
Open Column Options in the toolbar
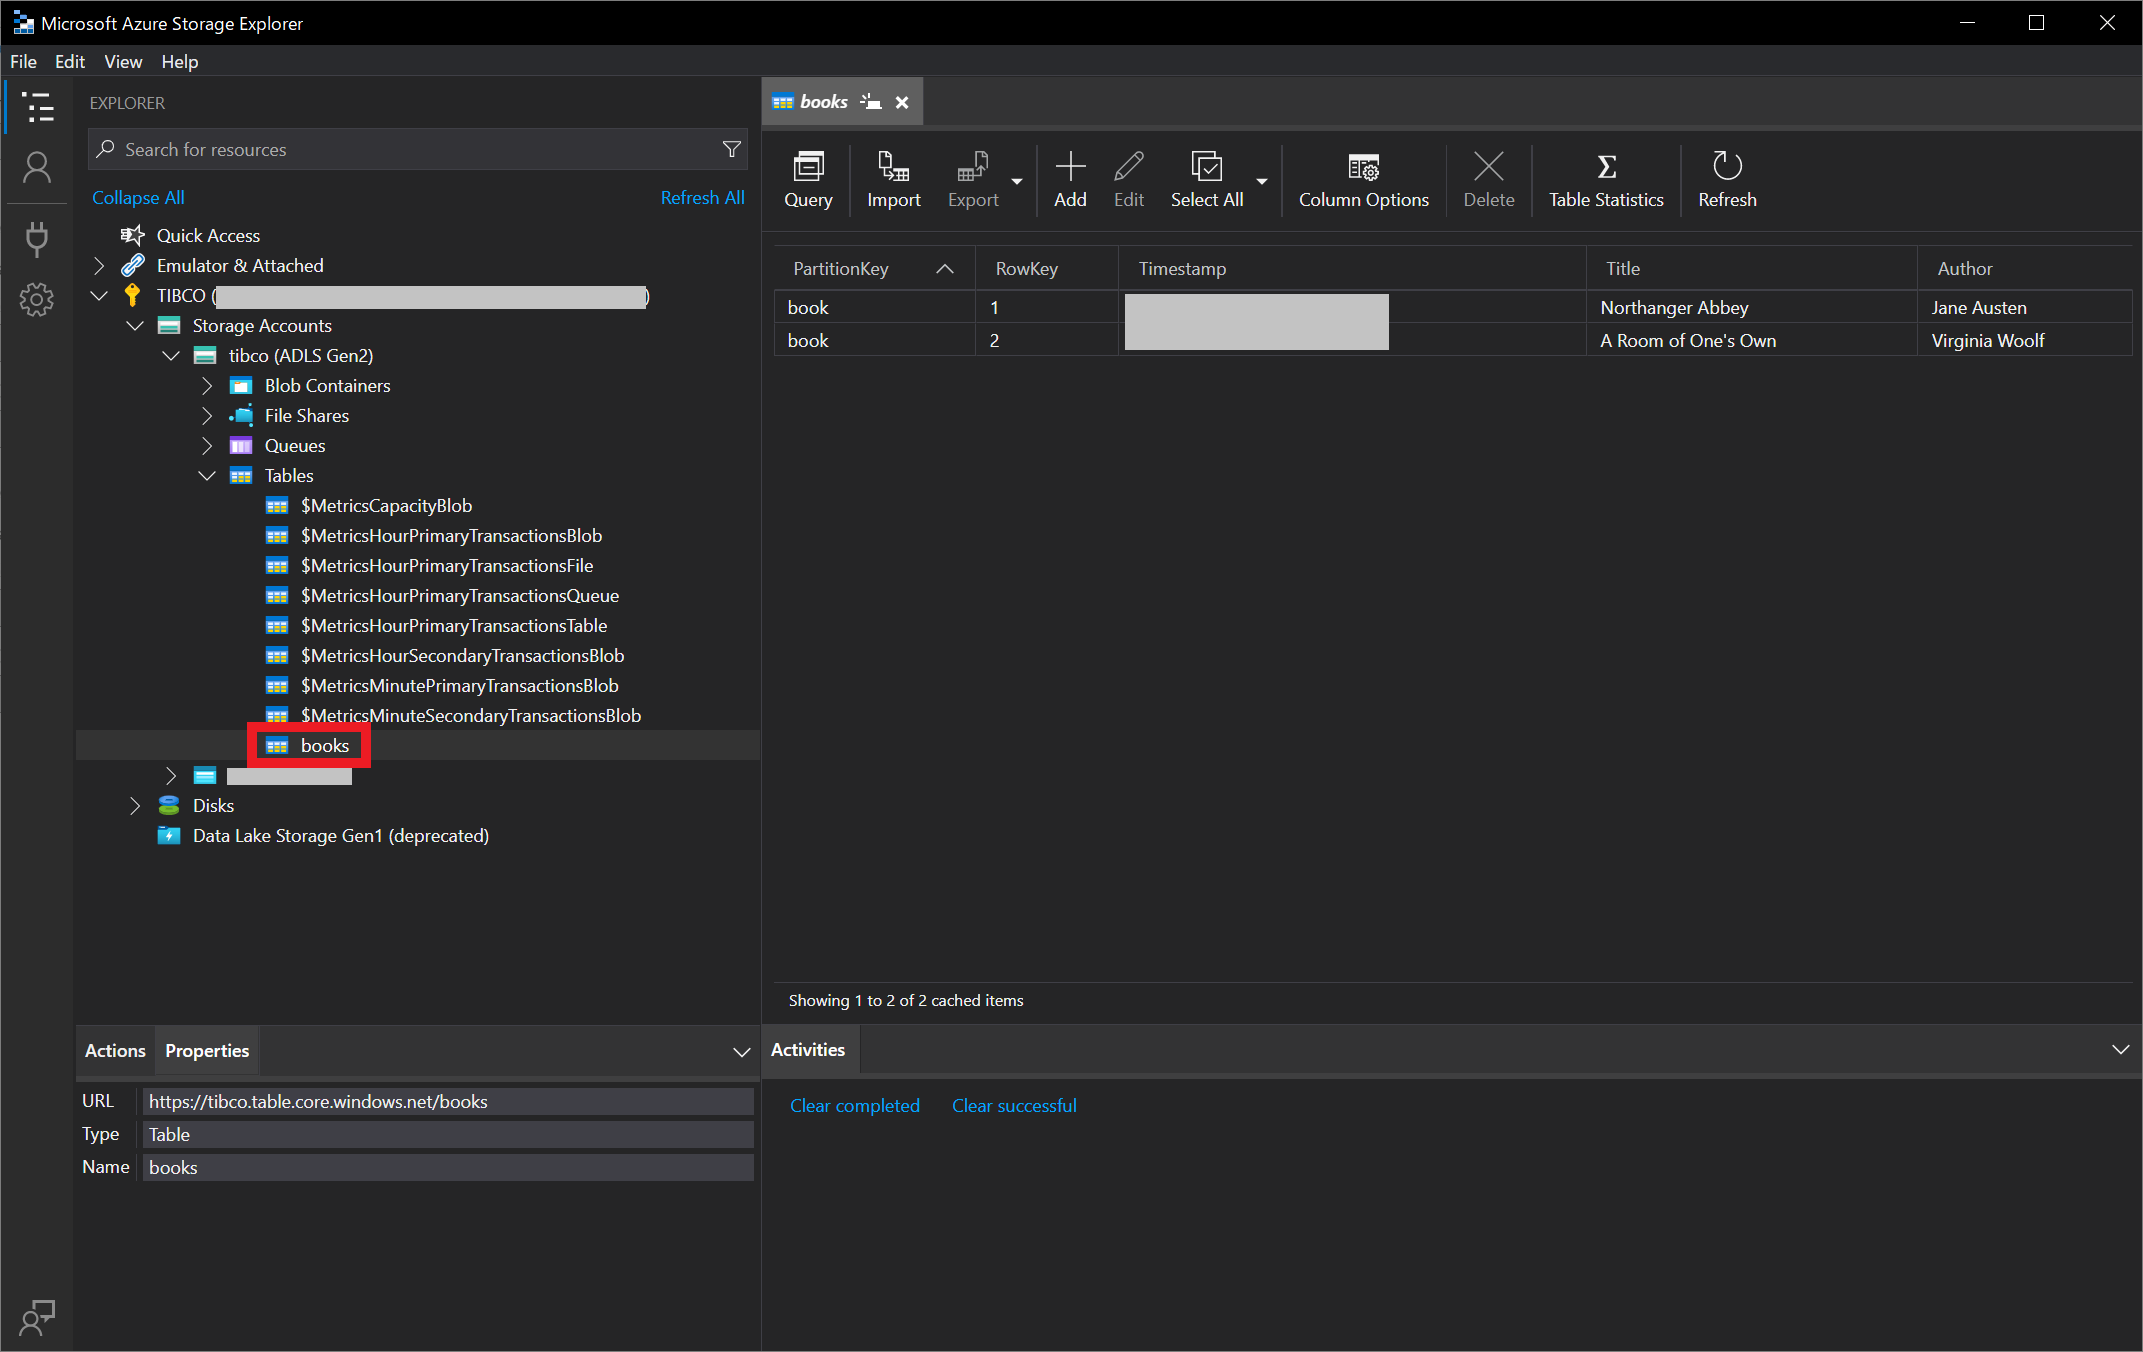pyautogui.click(x=1363, y=180)
